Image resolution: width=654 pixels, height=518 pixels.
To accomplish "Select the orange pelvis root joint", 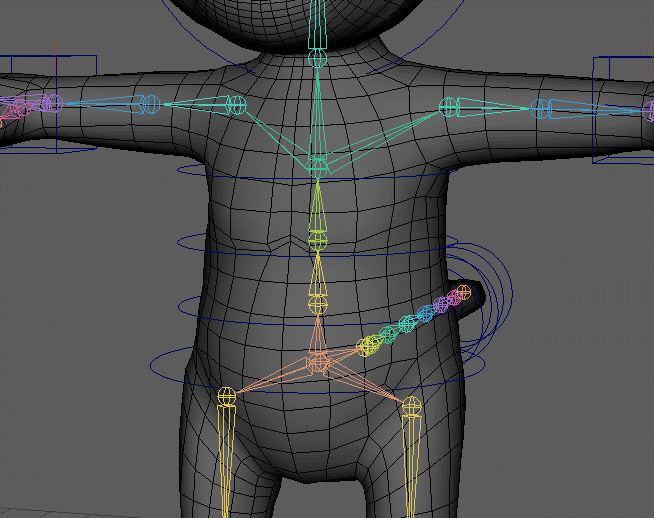I will 318,363.
